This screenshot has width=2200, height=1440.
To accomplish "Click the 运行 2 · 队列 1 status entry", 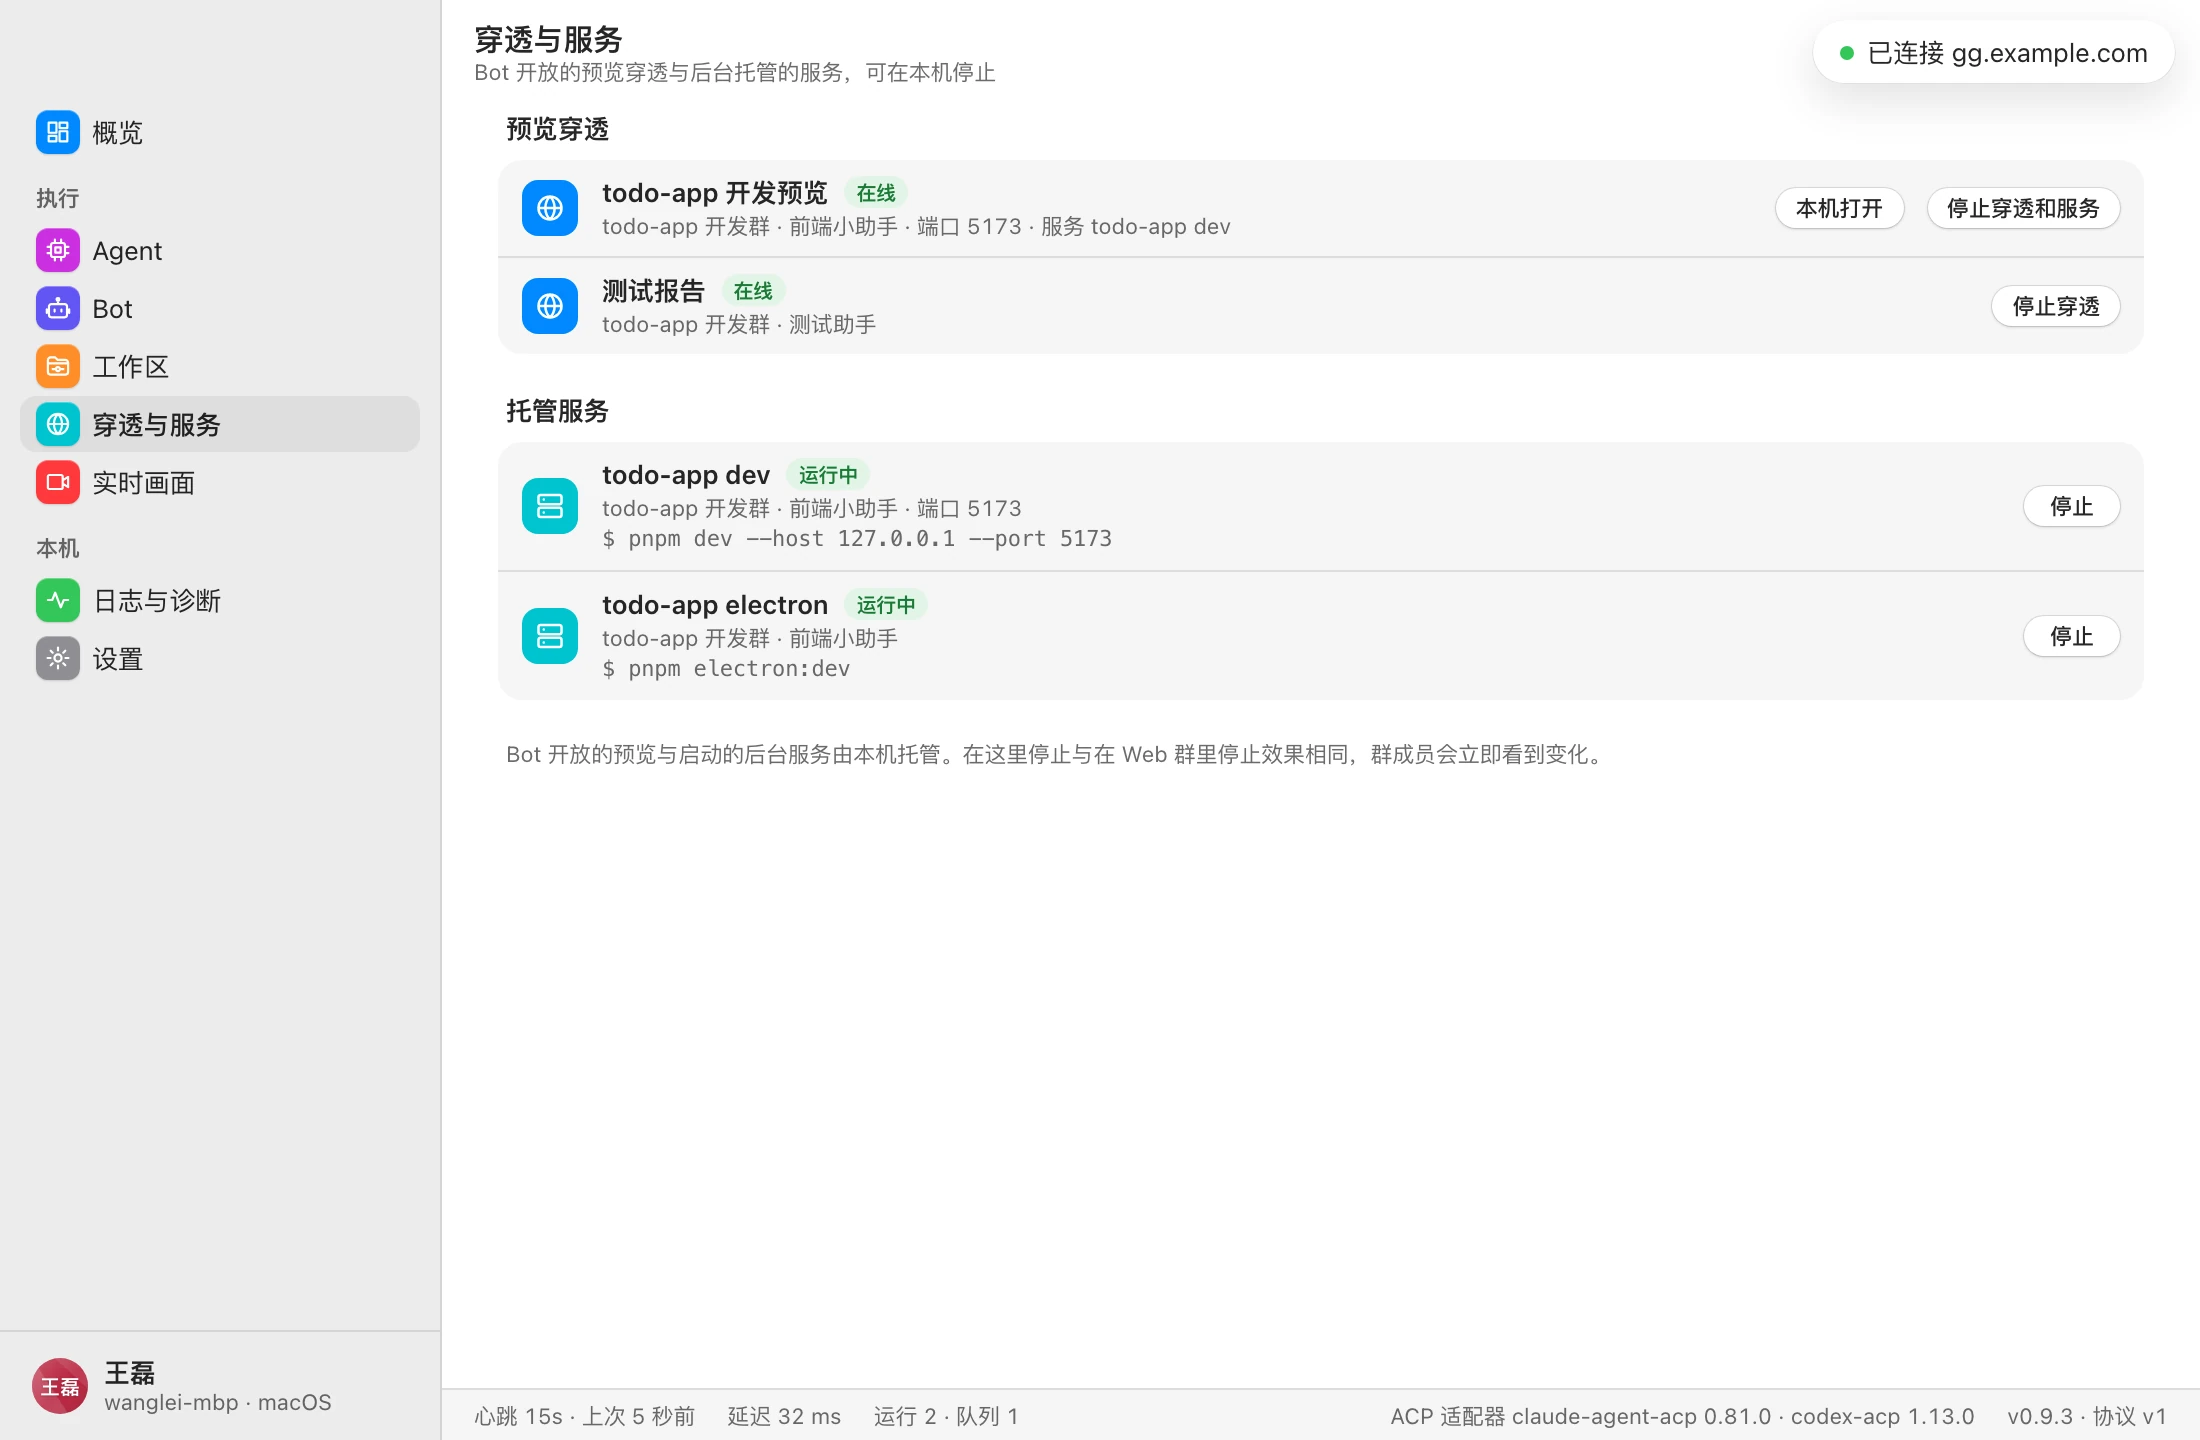I will [x=946, y=1416].
